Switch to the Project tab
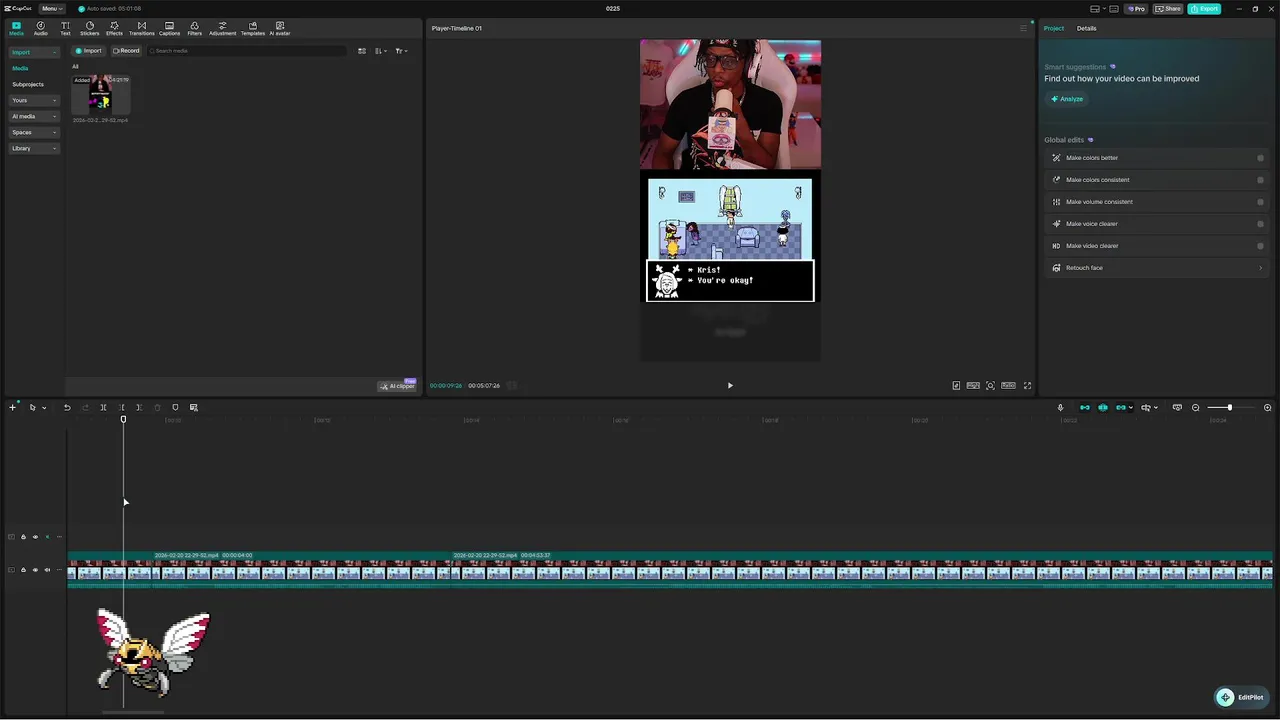 point(1054,28)
